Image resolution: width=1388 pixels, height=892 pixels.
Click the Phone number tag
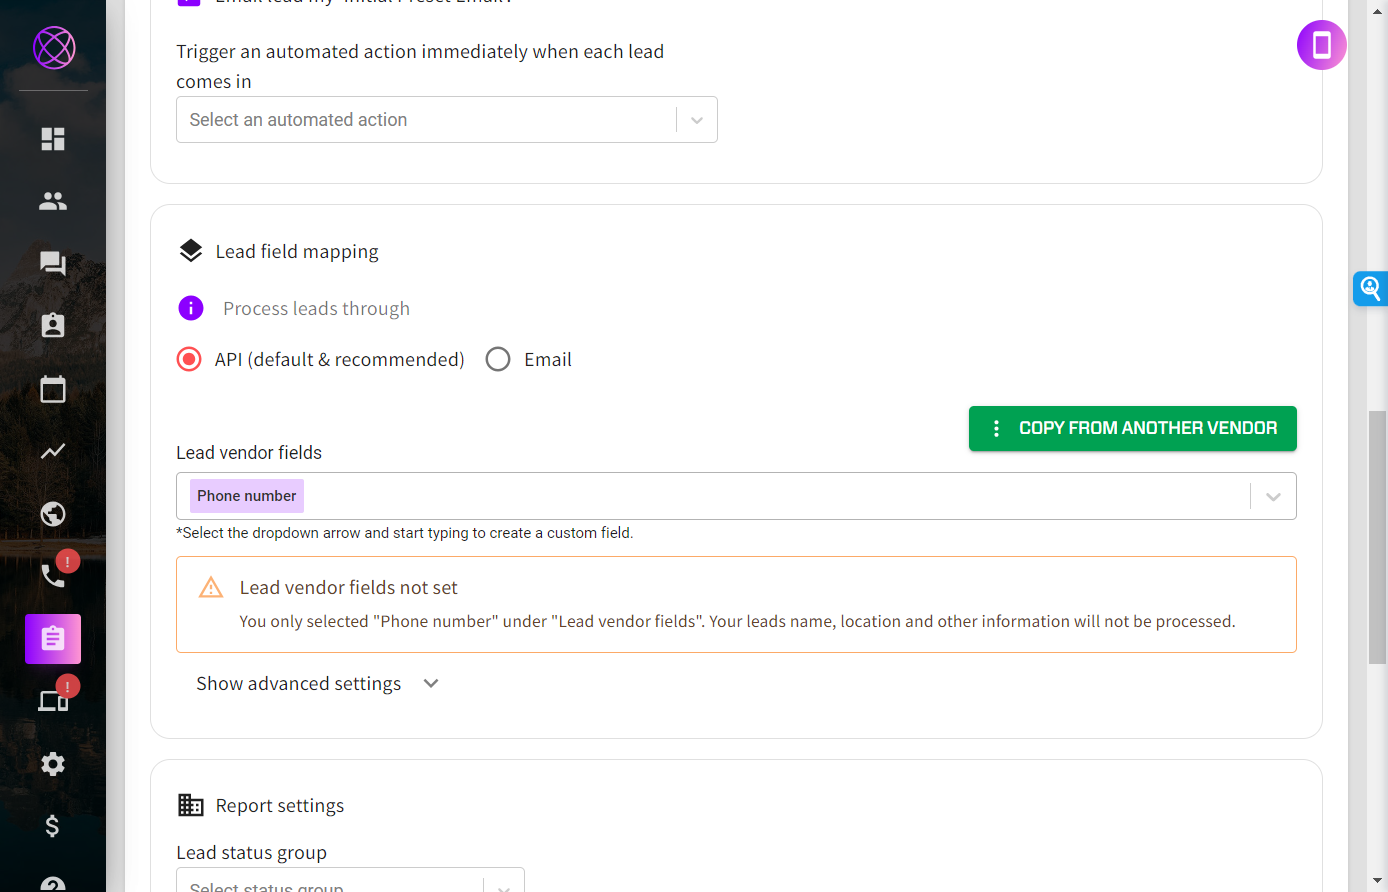(247, 496)
